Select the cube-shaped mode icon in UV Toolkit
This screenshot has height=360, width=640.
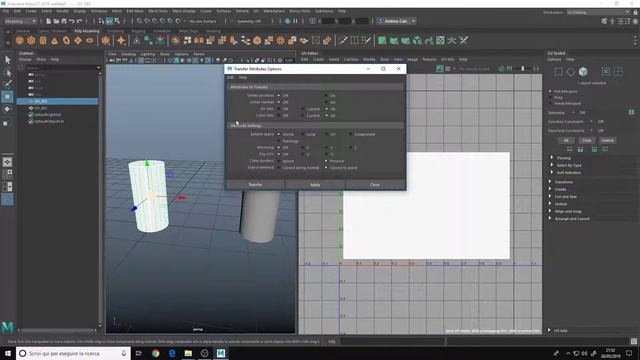click(583, 72)
